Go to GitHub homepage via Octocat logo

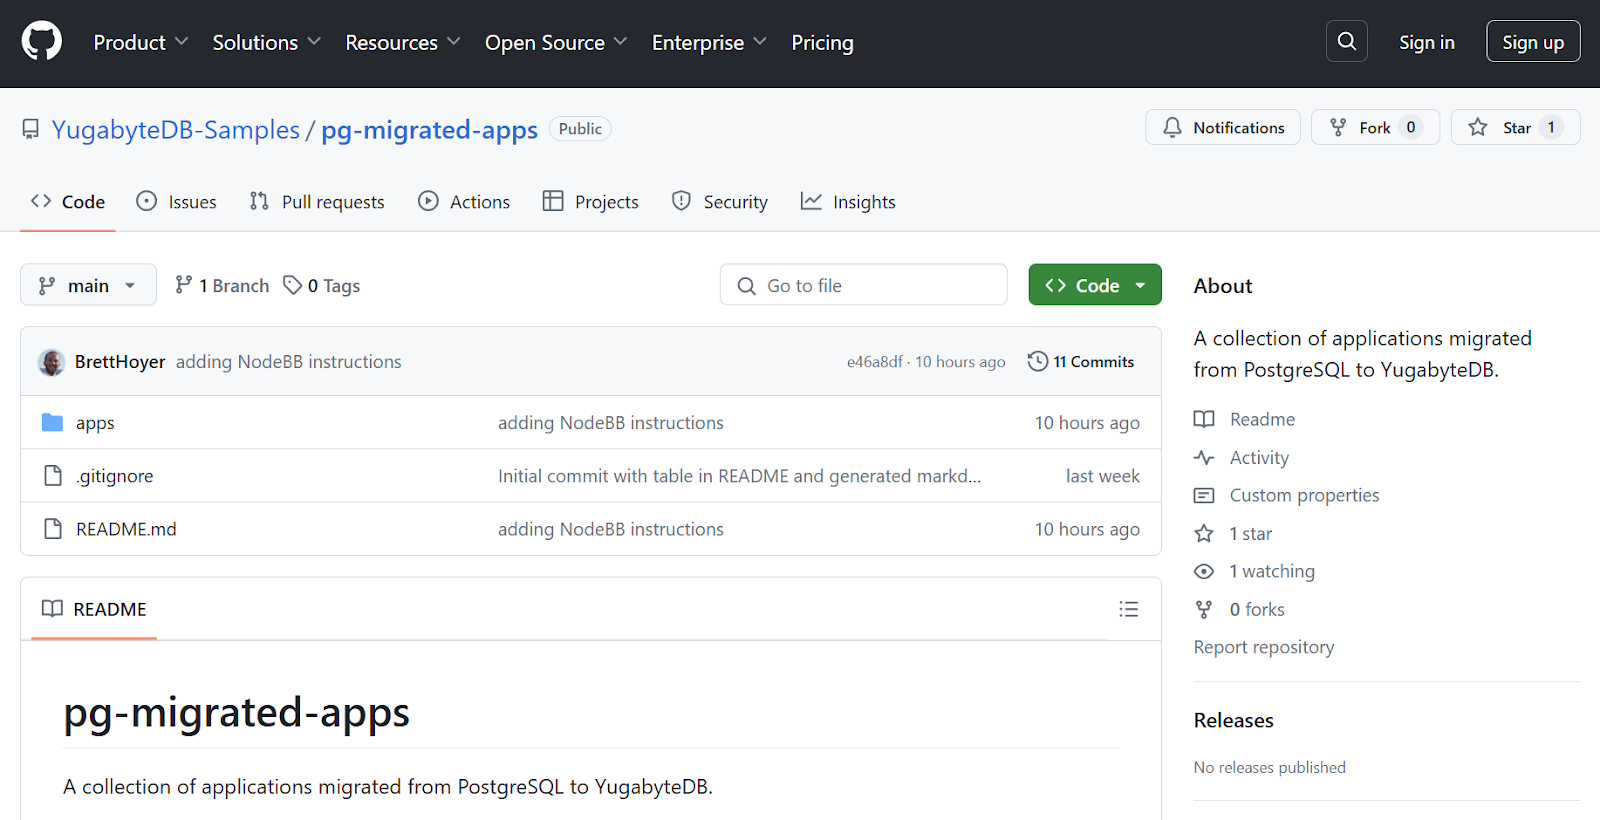pos(42,42)
